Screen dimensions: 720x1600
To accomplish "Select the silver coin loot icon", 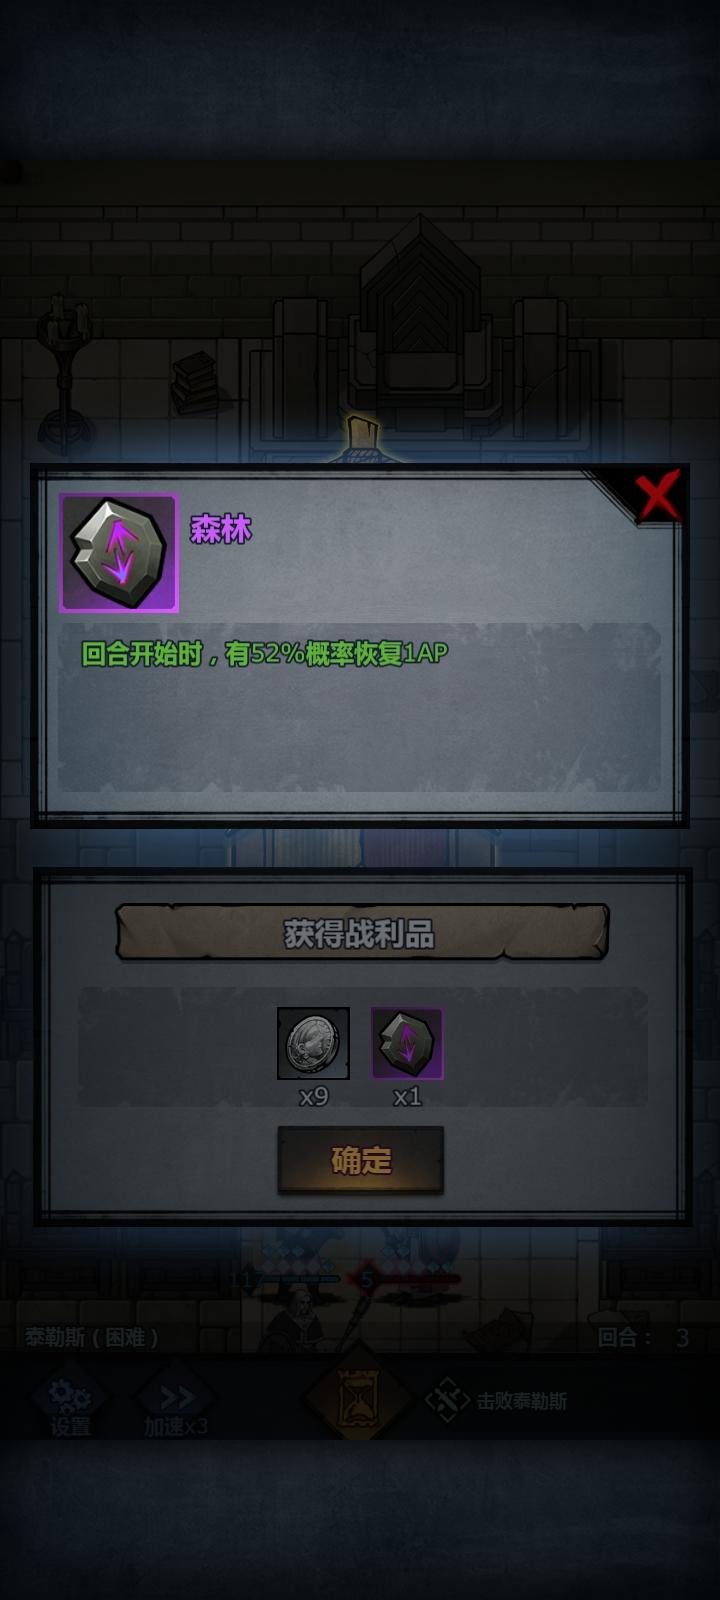I will 313,1043.
